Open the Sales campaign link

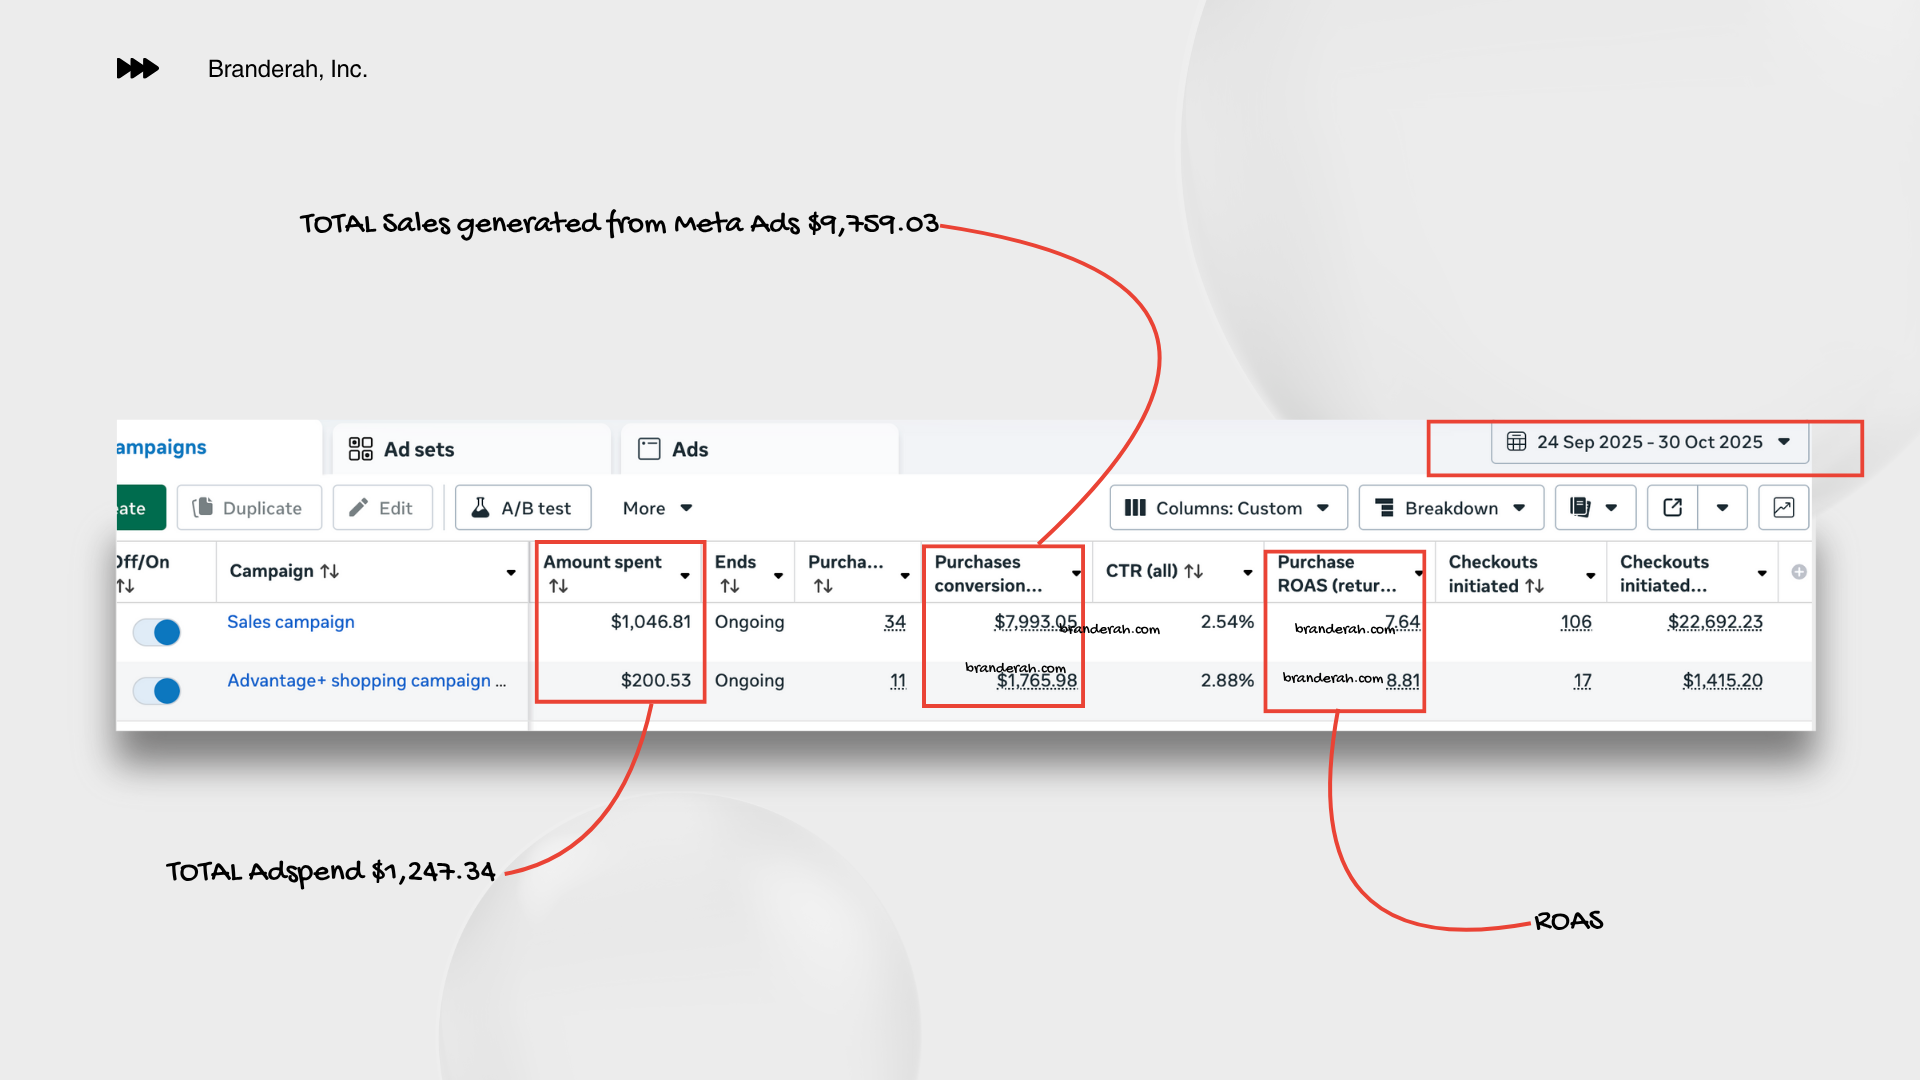[291, 622]
